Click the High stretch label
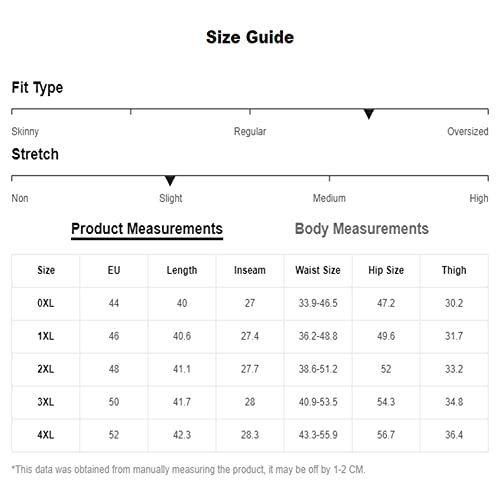The image size is (500, 500). coord(479,198)
